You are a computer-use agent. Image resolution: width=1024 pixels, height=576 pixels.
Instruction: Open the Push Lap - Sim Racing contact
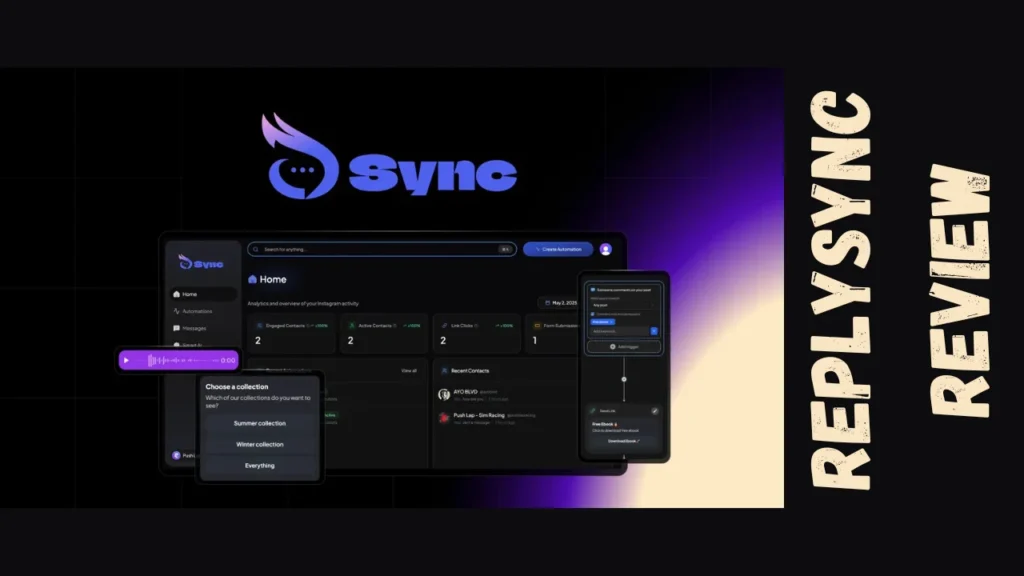[x=506, y=418]
